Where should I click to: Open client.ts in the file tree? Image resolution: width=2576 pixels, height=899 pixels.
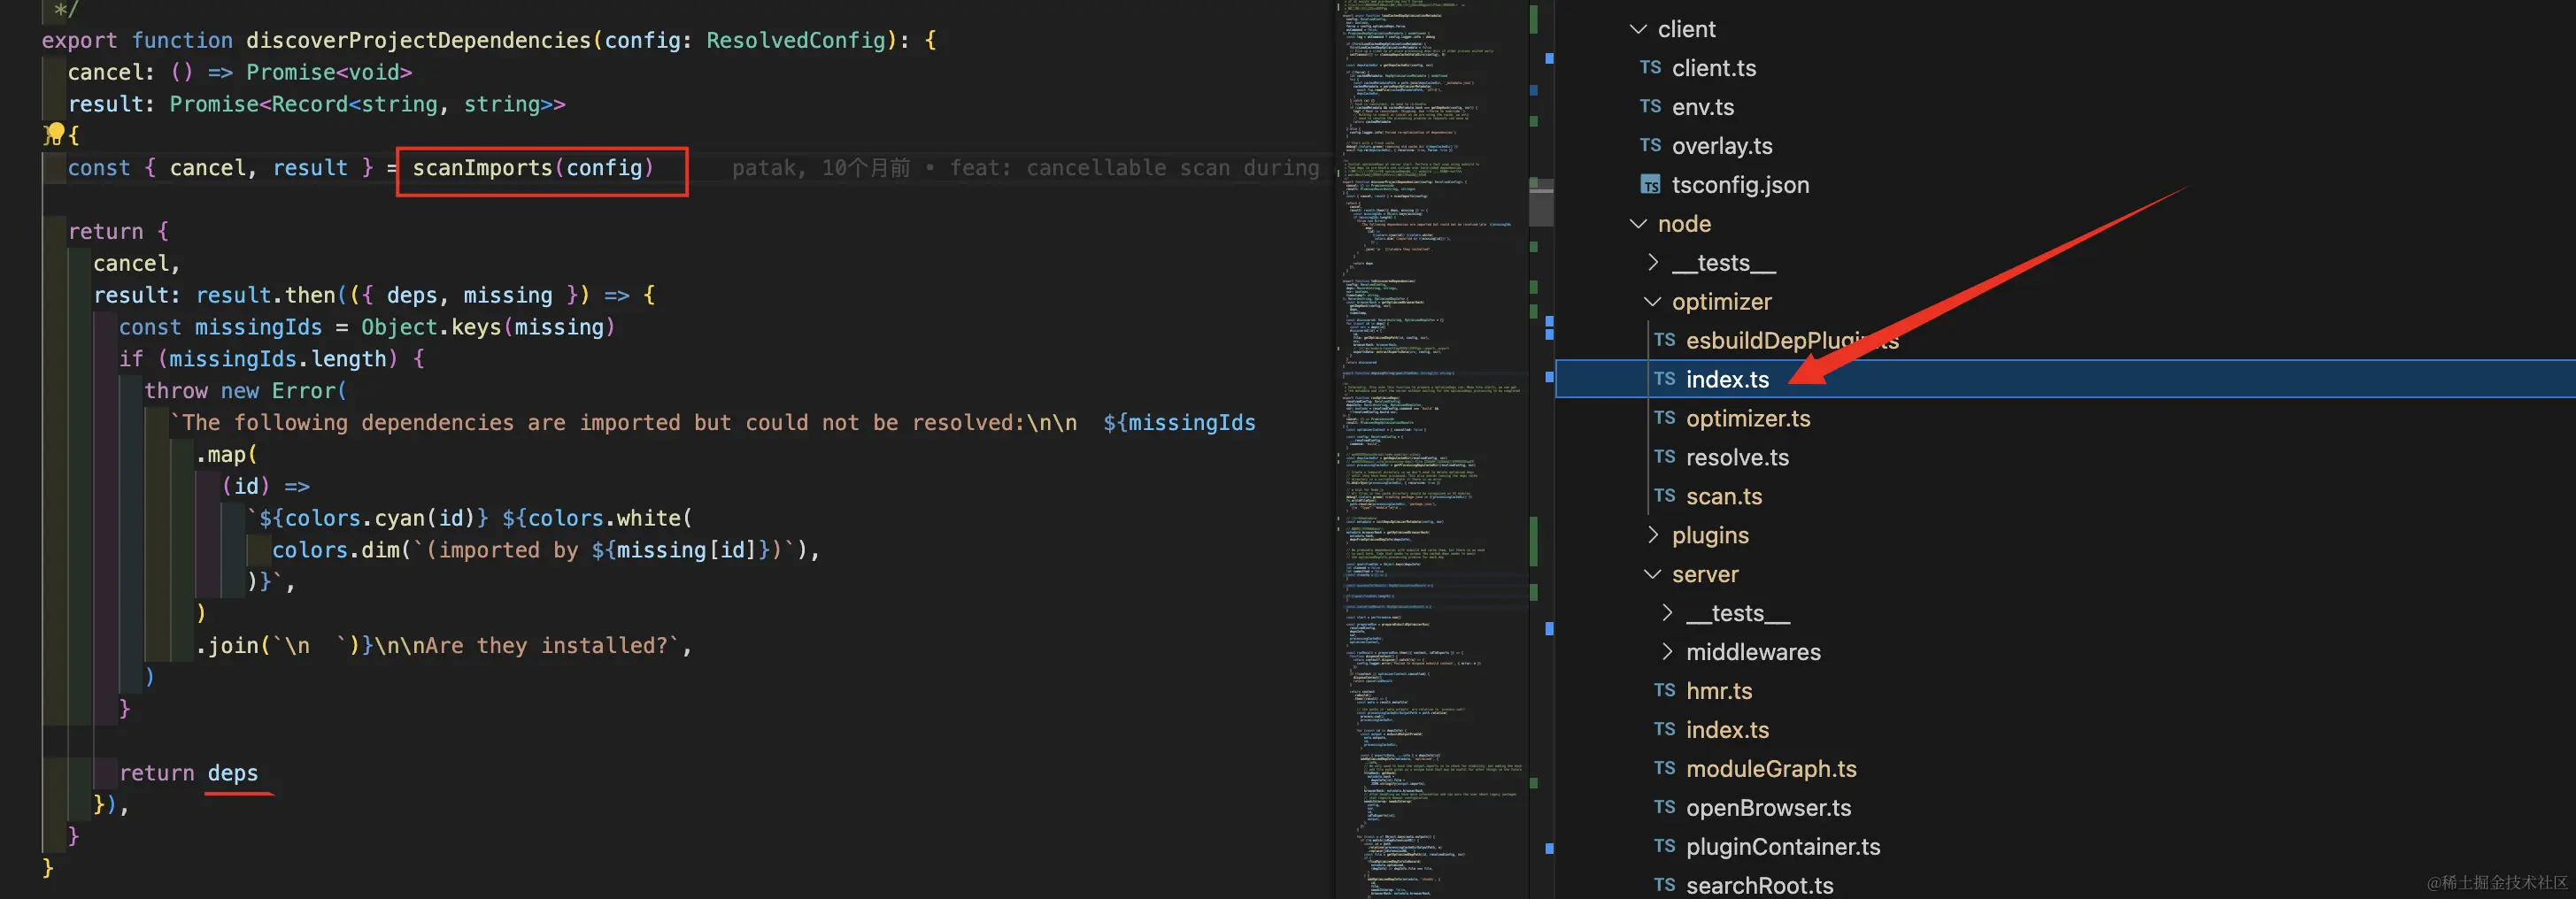pos(1714,68)
